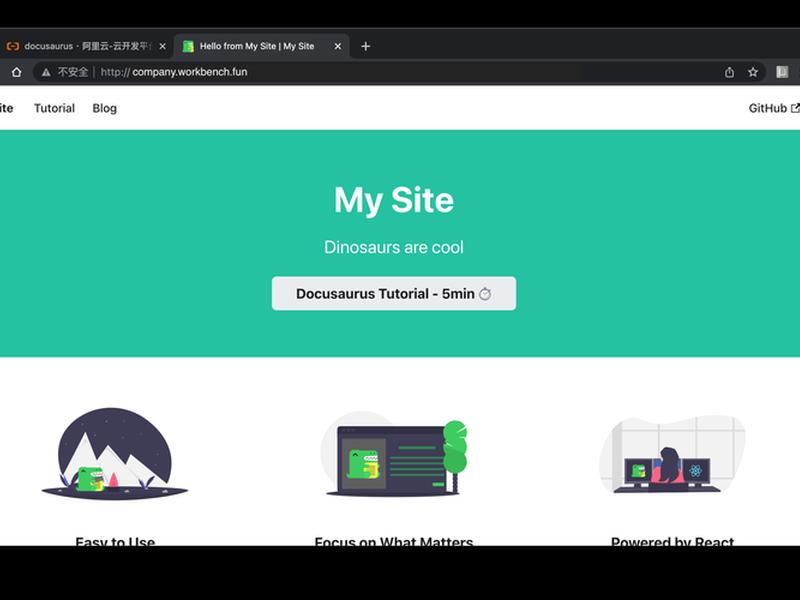Close the Hello from My Site tab
The height and width of the screenshot is (600, 800).
pyautogui.click(x=338, y=46)
